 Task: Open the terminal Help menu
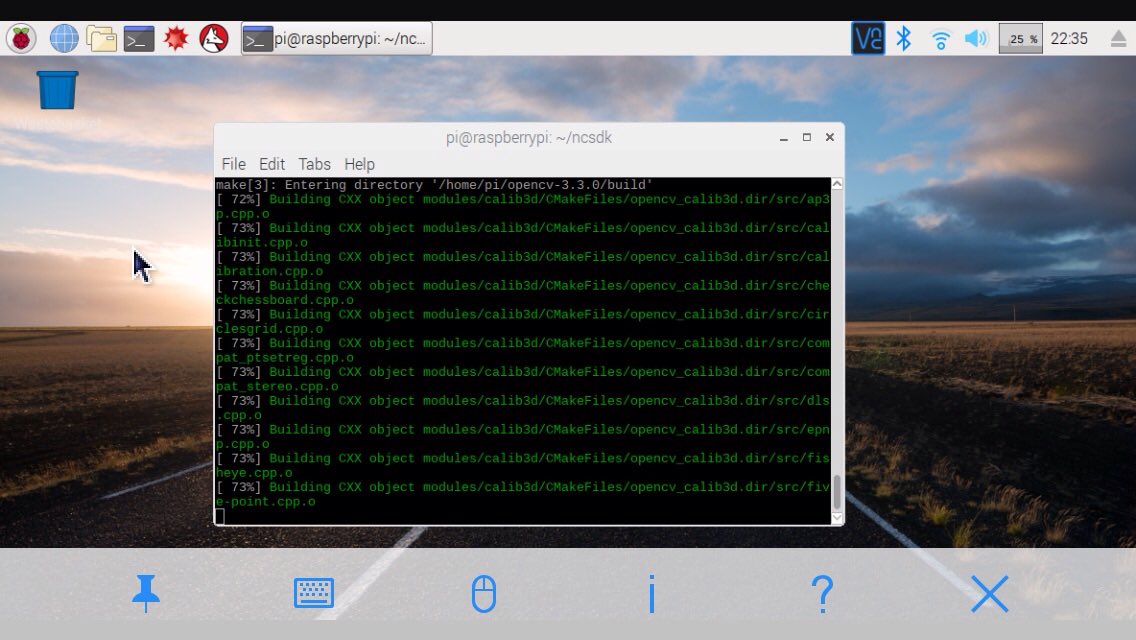(x=359, y=164)
